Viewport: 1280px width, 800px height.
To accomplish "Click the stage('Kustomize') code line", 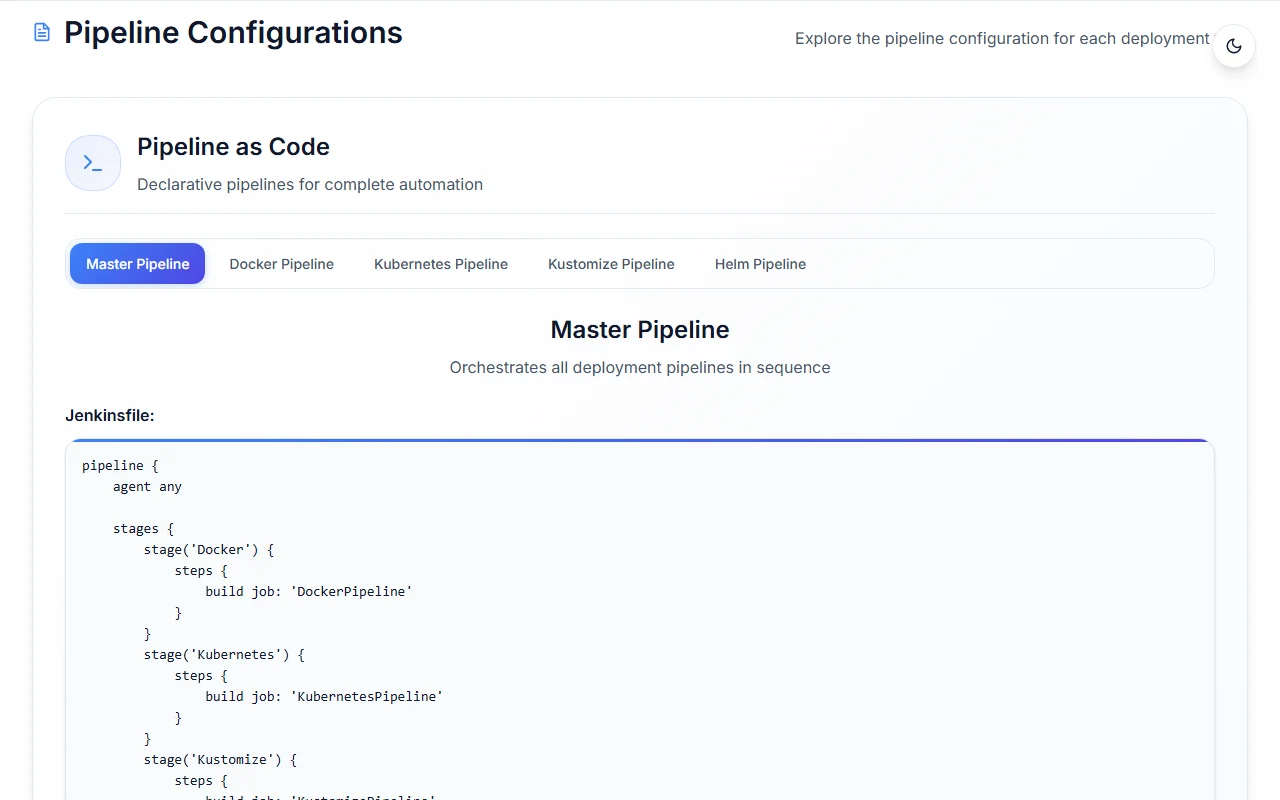I will click(x=220, y=760).
